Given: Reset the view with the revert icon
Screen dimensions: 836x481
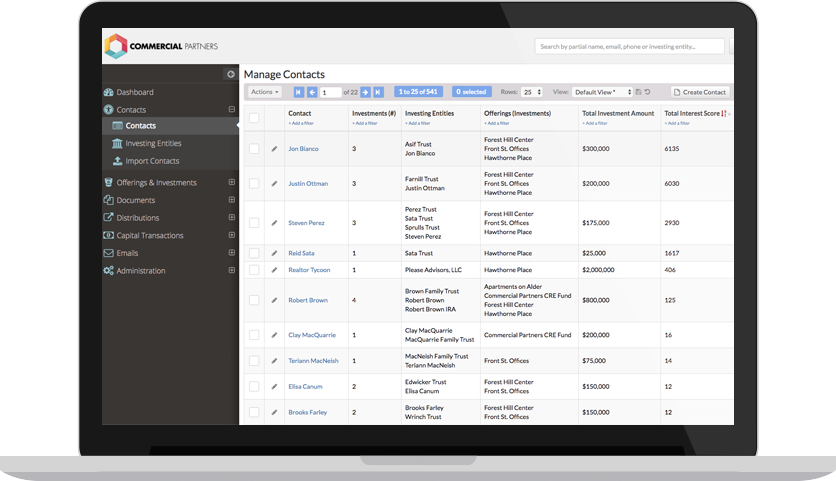Looking at the screenshot, I should point(648,92).
